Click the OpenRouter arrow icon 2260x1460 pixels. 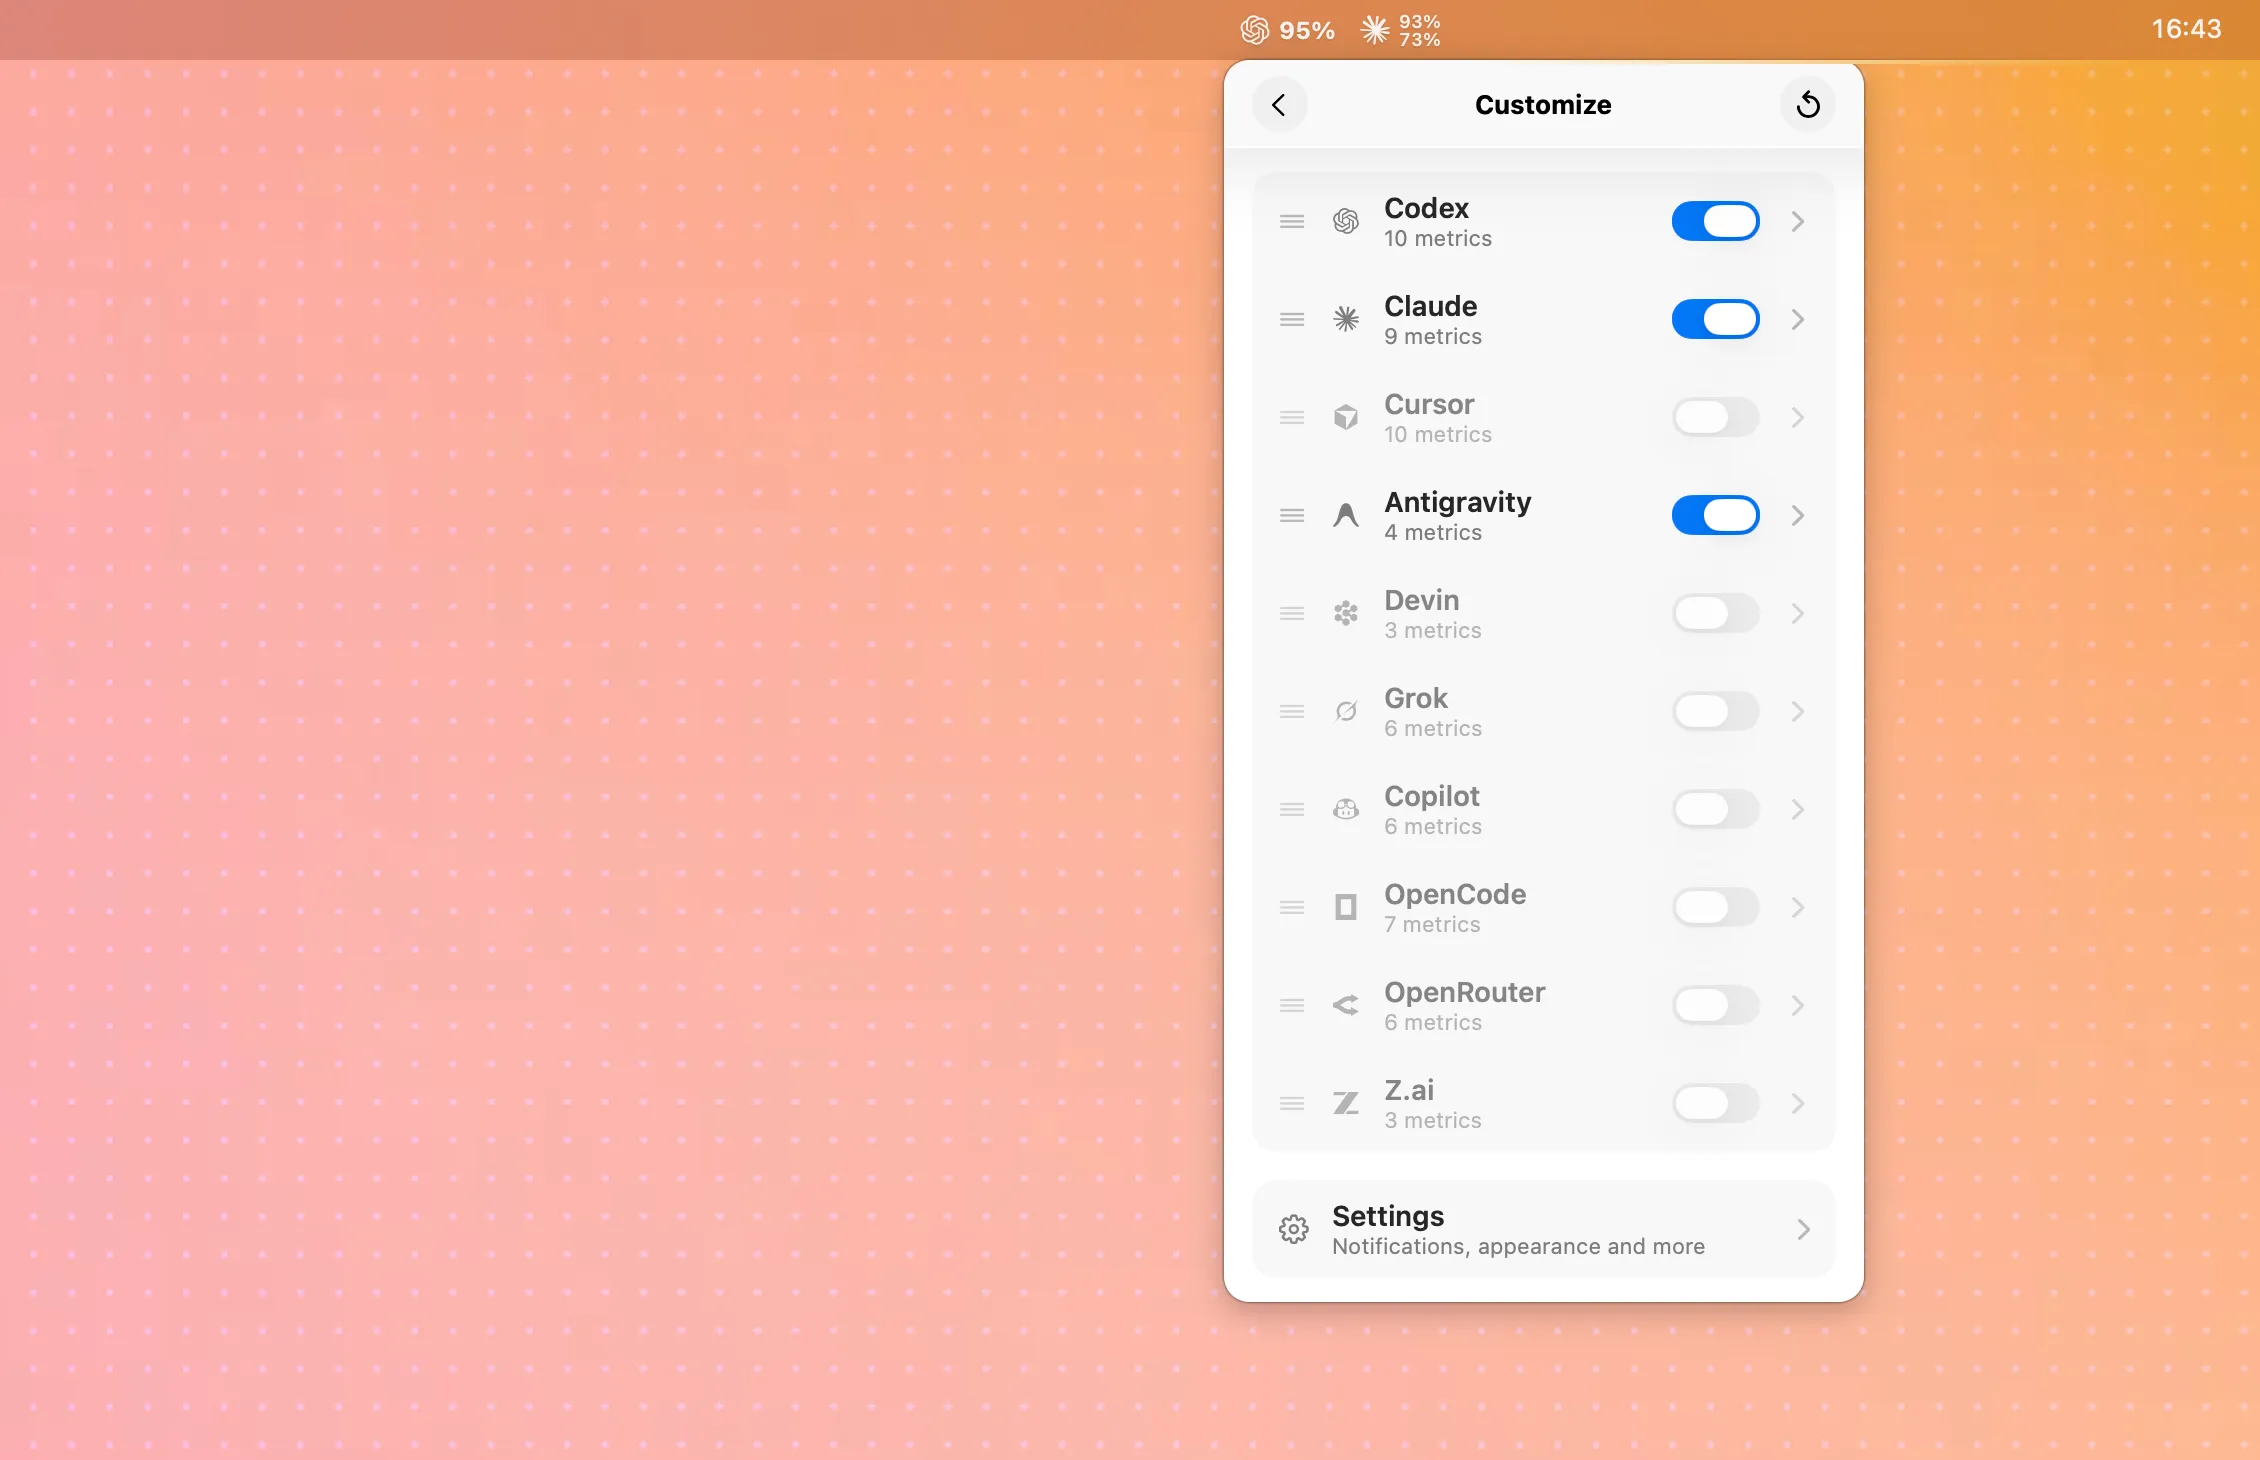coord(1346,1005)
